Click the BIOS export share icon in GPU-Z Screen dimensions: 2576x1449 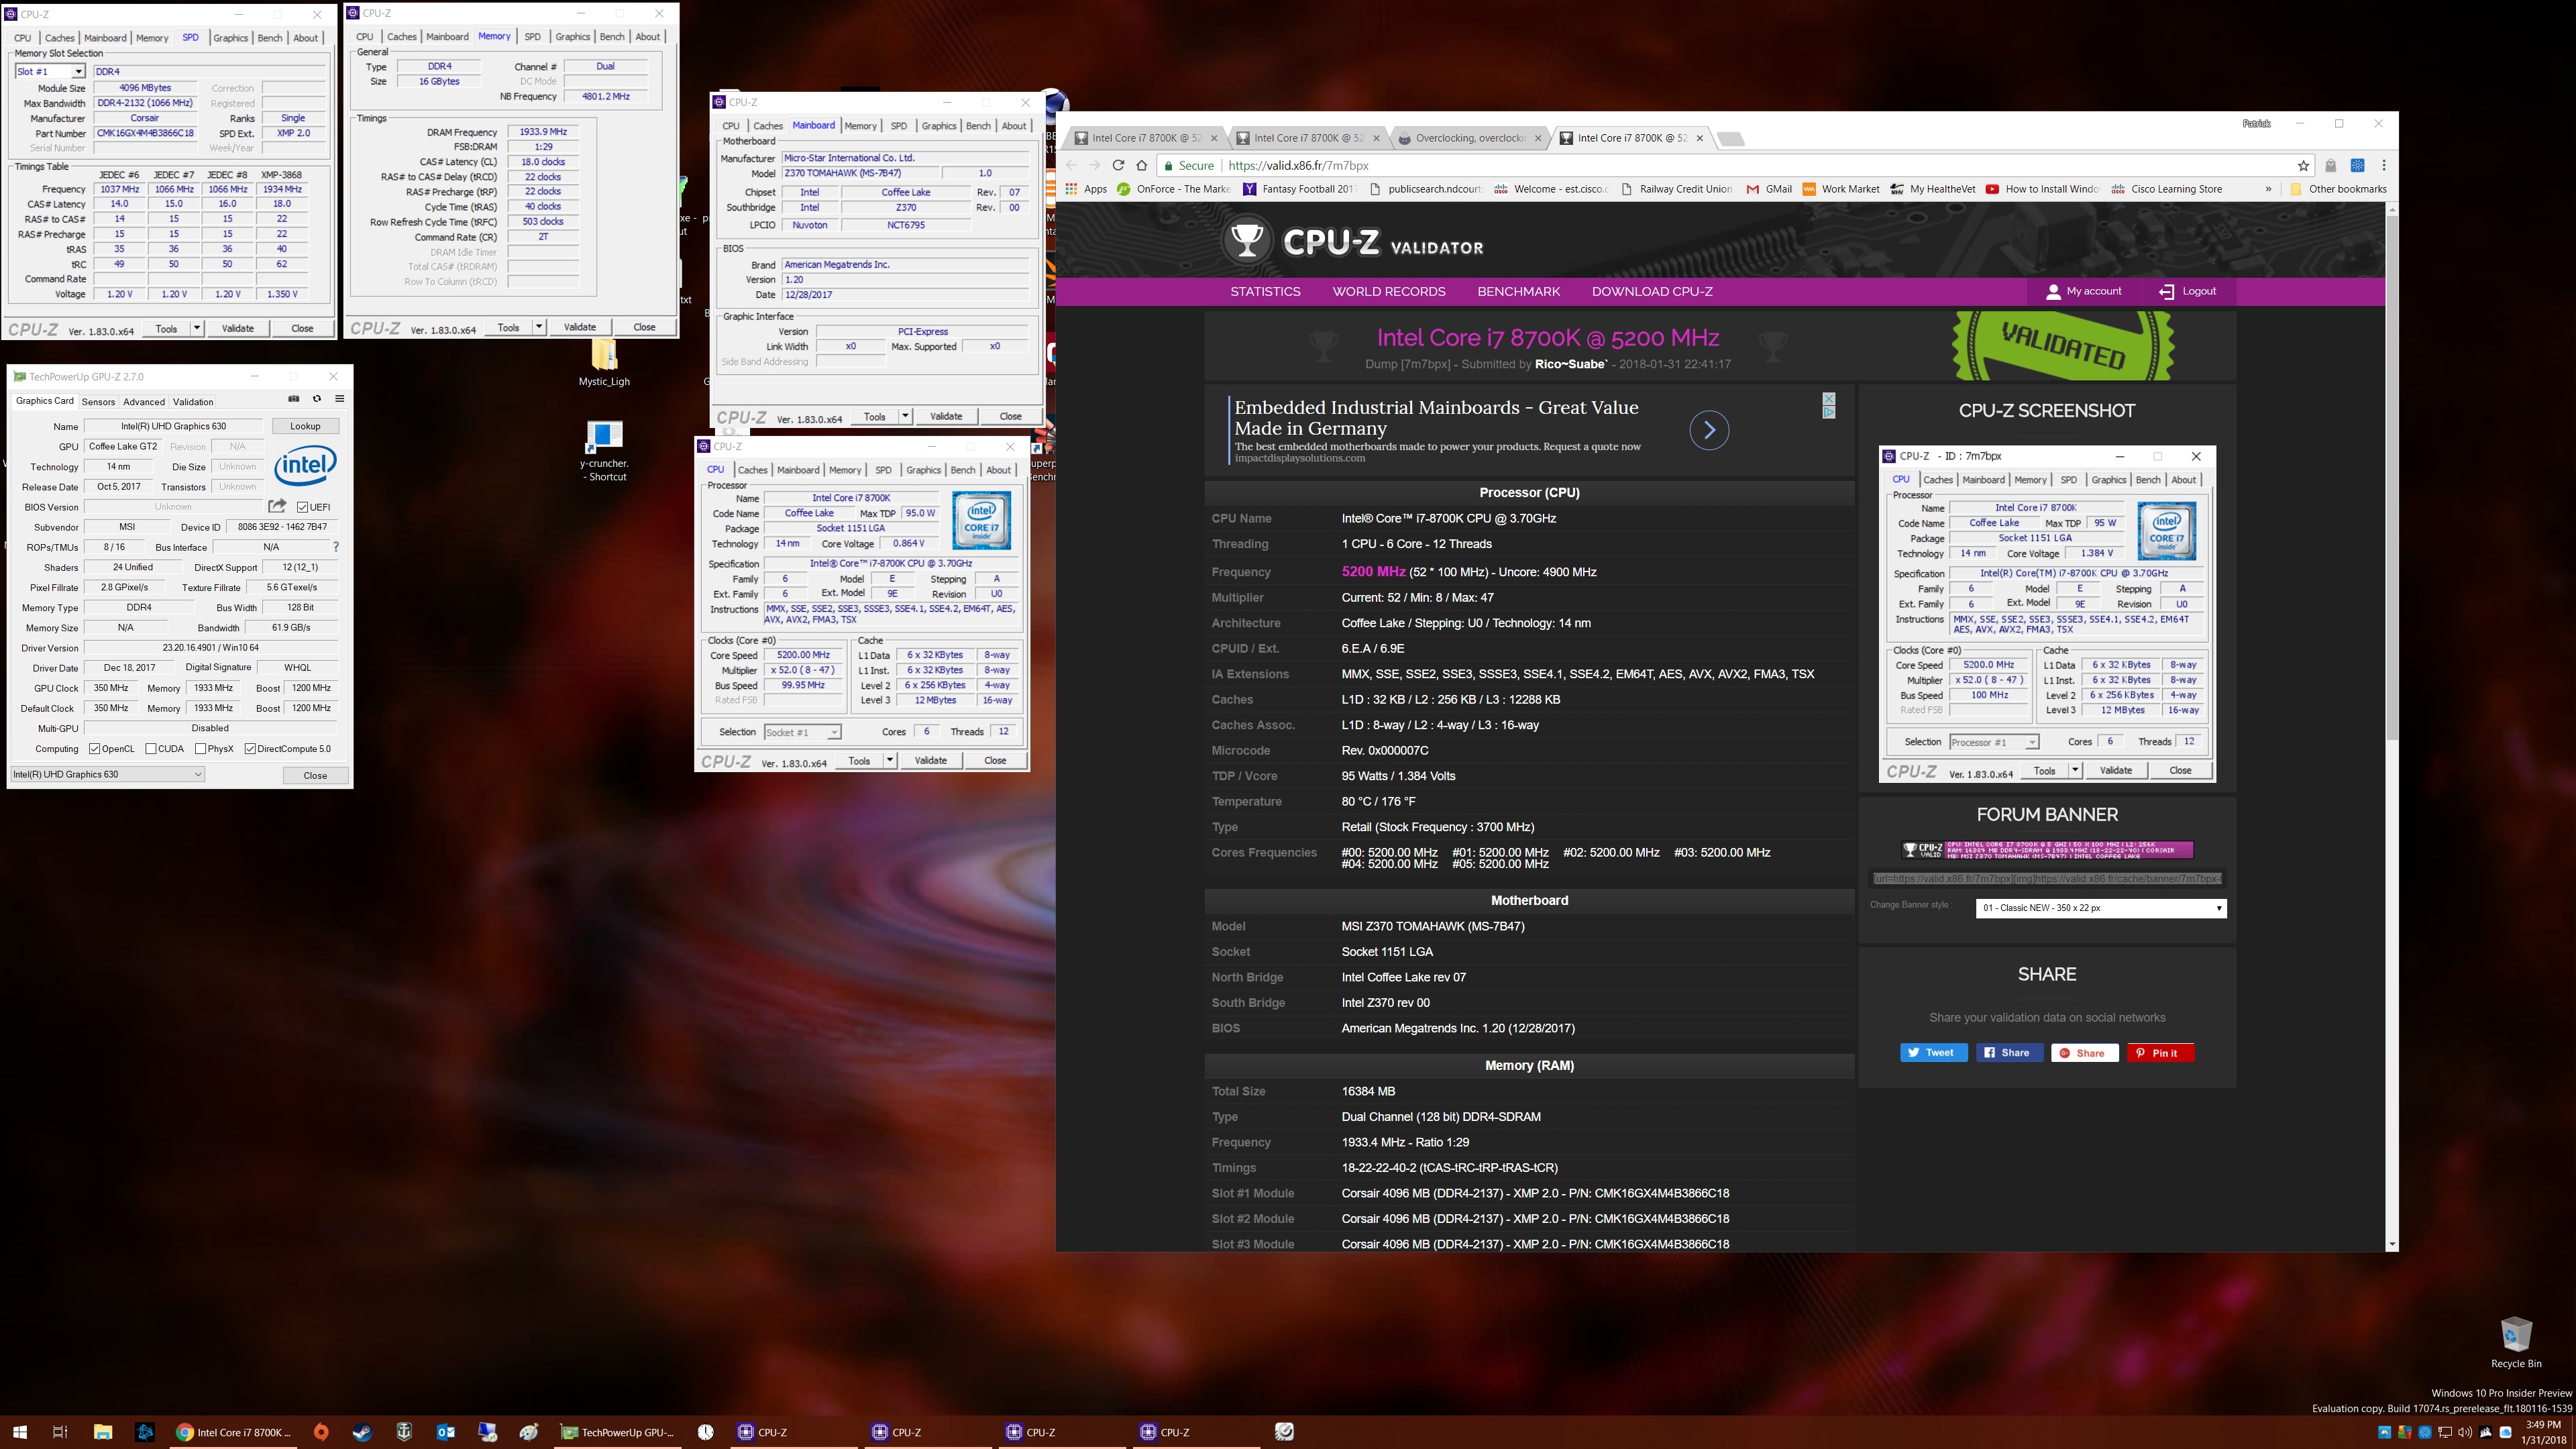(277, 506)
